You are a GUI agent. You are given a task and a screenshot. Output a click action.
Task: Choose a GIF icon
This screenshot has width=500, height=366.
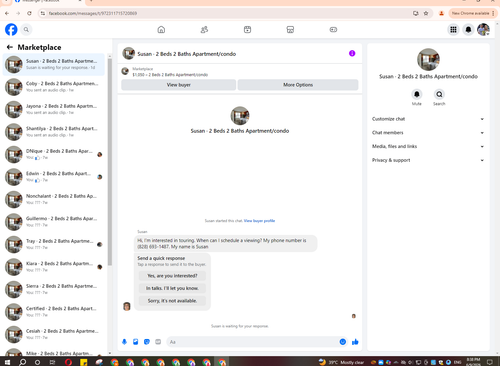click(158, 342)
